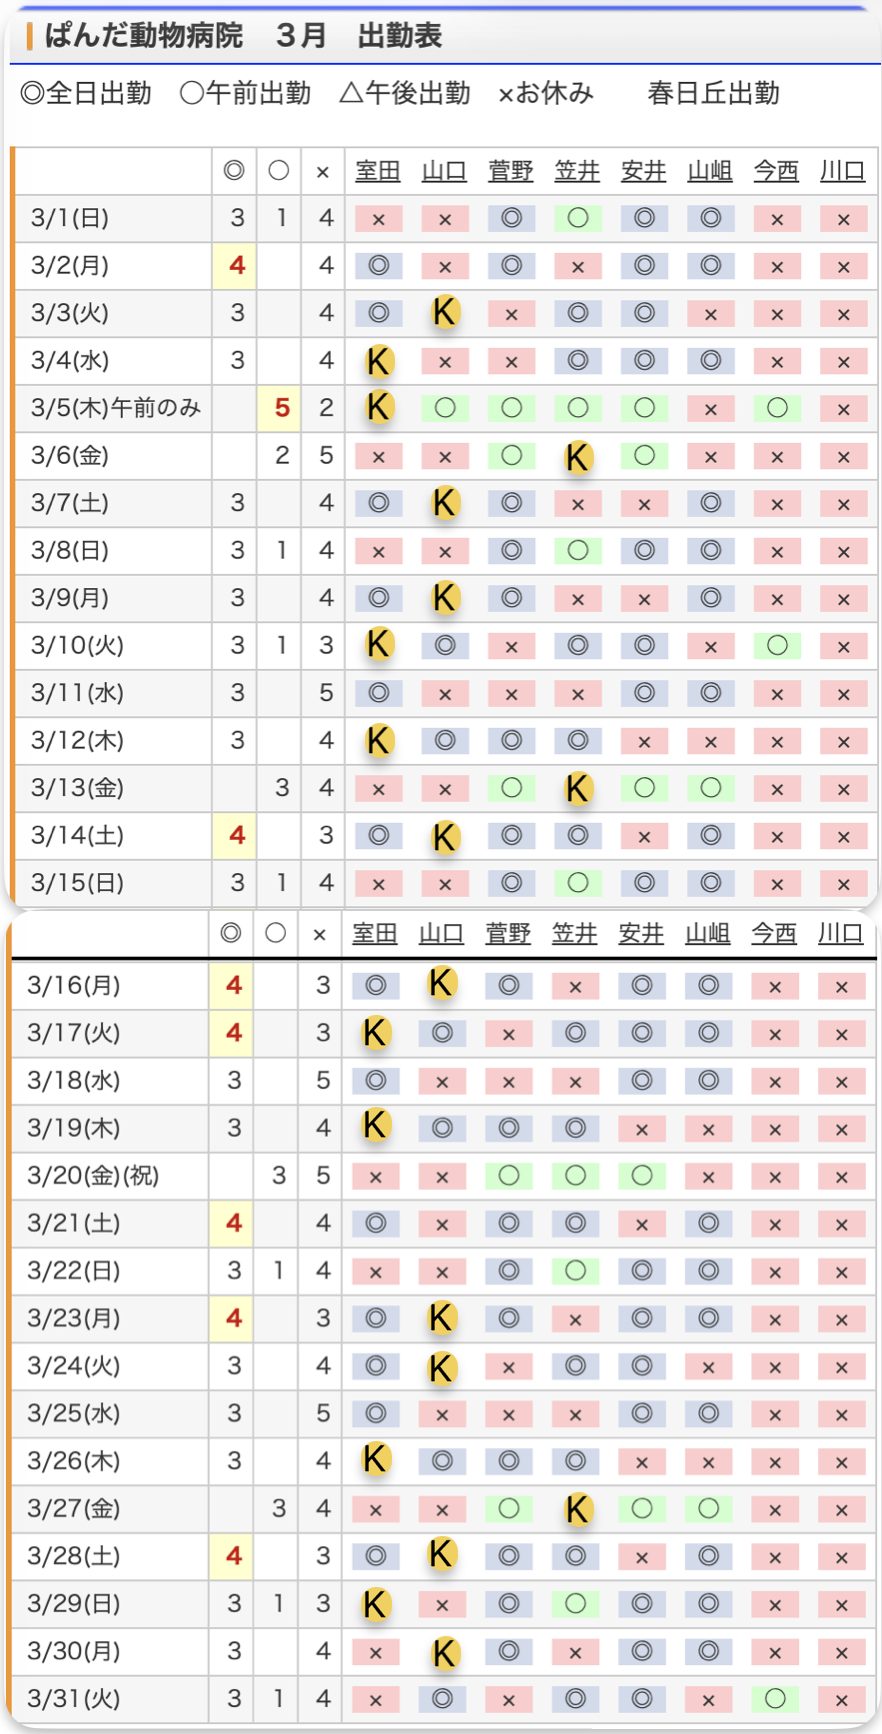Click 山口's K badge on 3/3

(445, 313)
